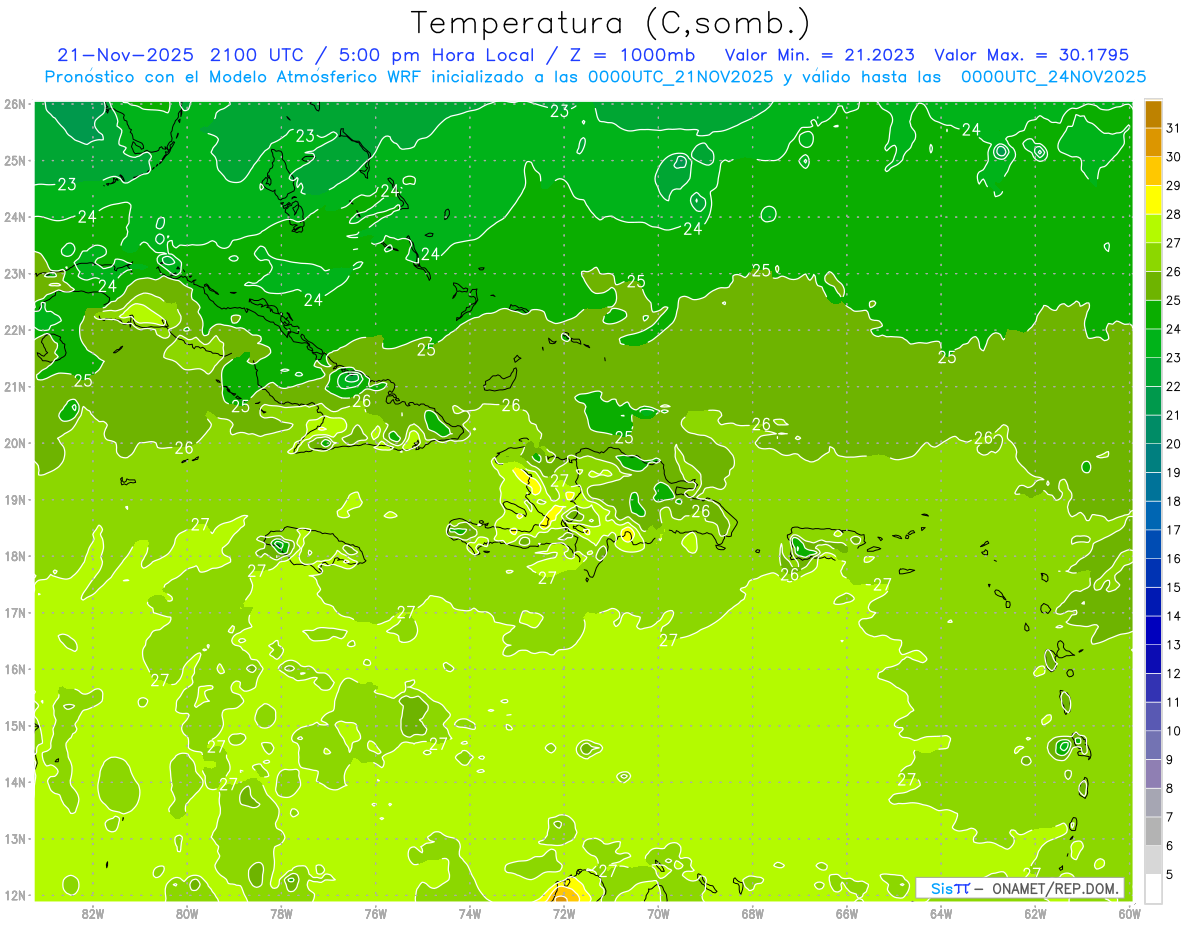Click the title 'Temperatura (C,somb.)'

pos(610,23)
